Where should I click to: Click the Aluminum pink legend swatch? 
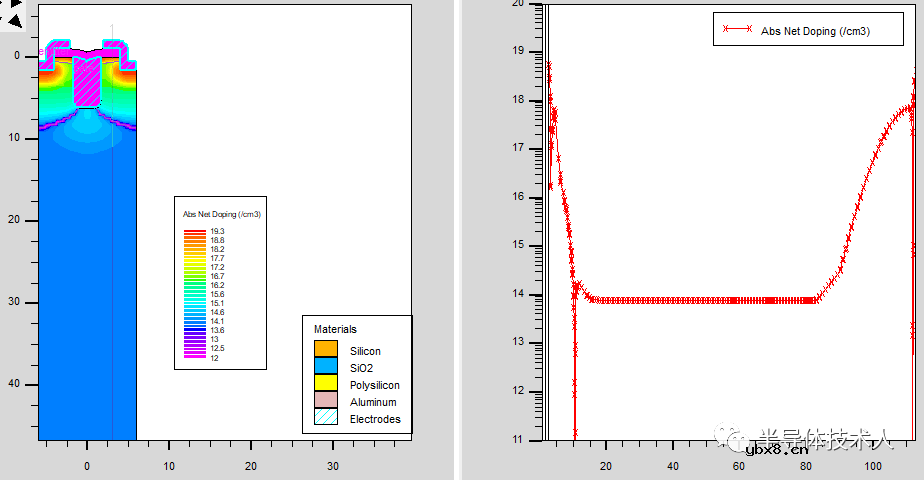(x=326, y=401)
